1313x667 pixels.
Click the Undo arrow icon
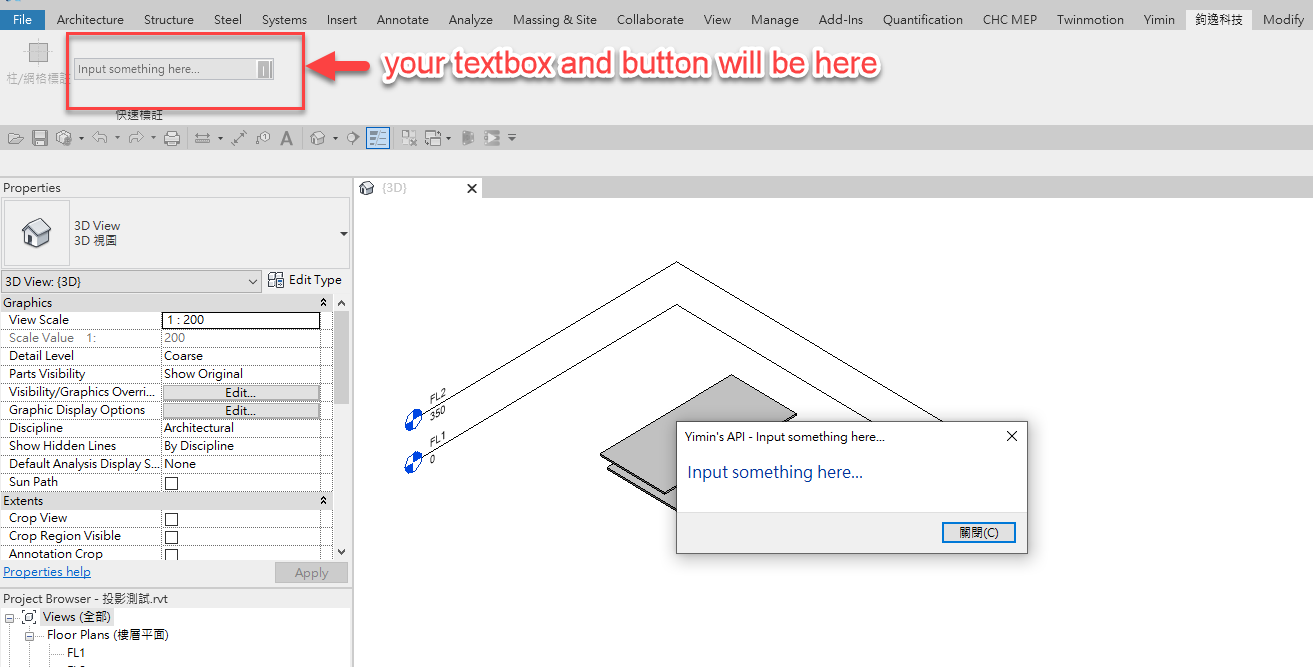coord(99,138)
